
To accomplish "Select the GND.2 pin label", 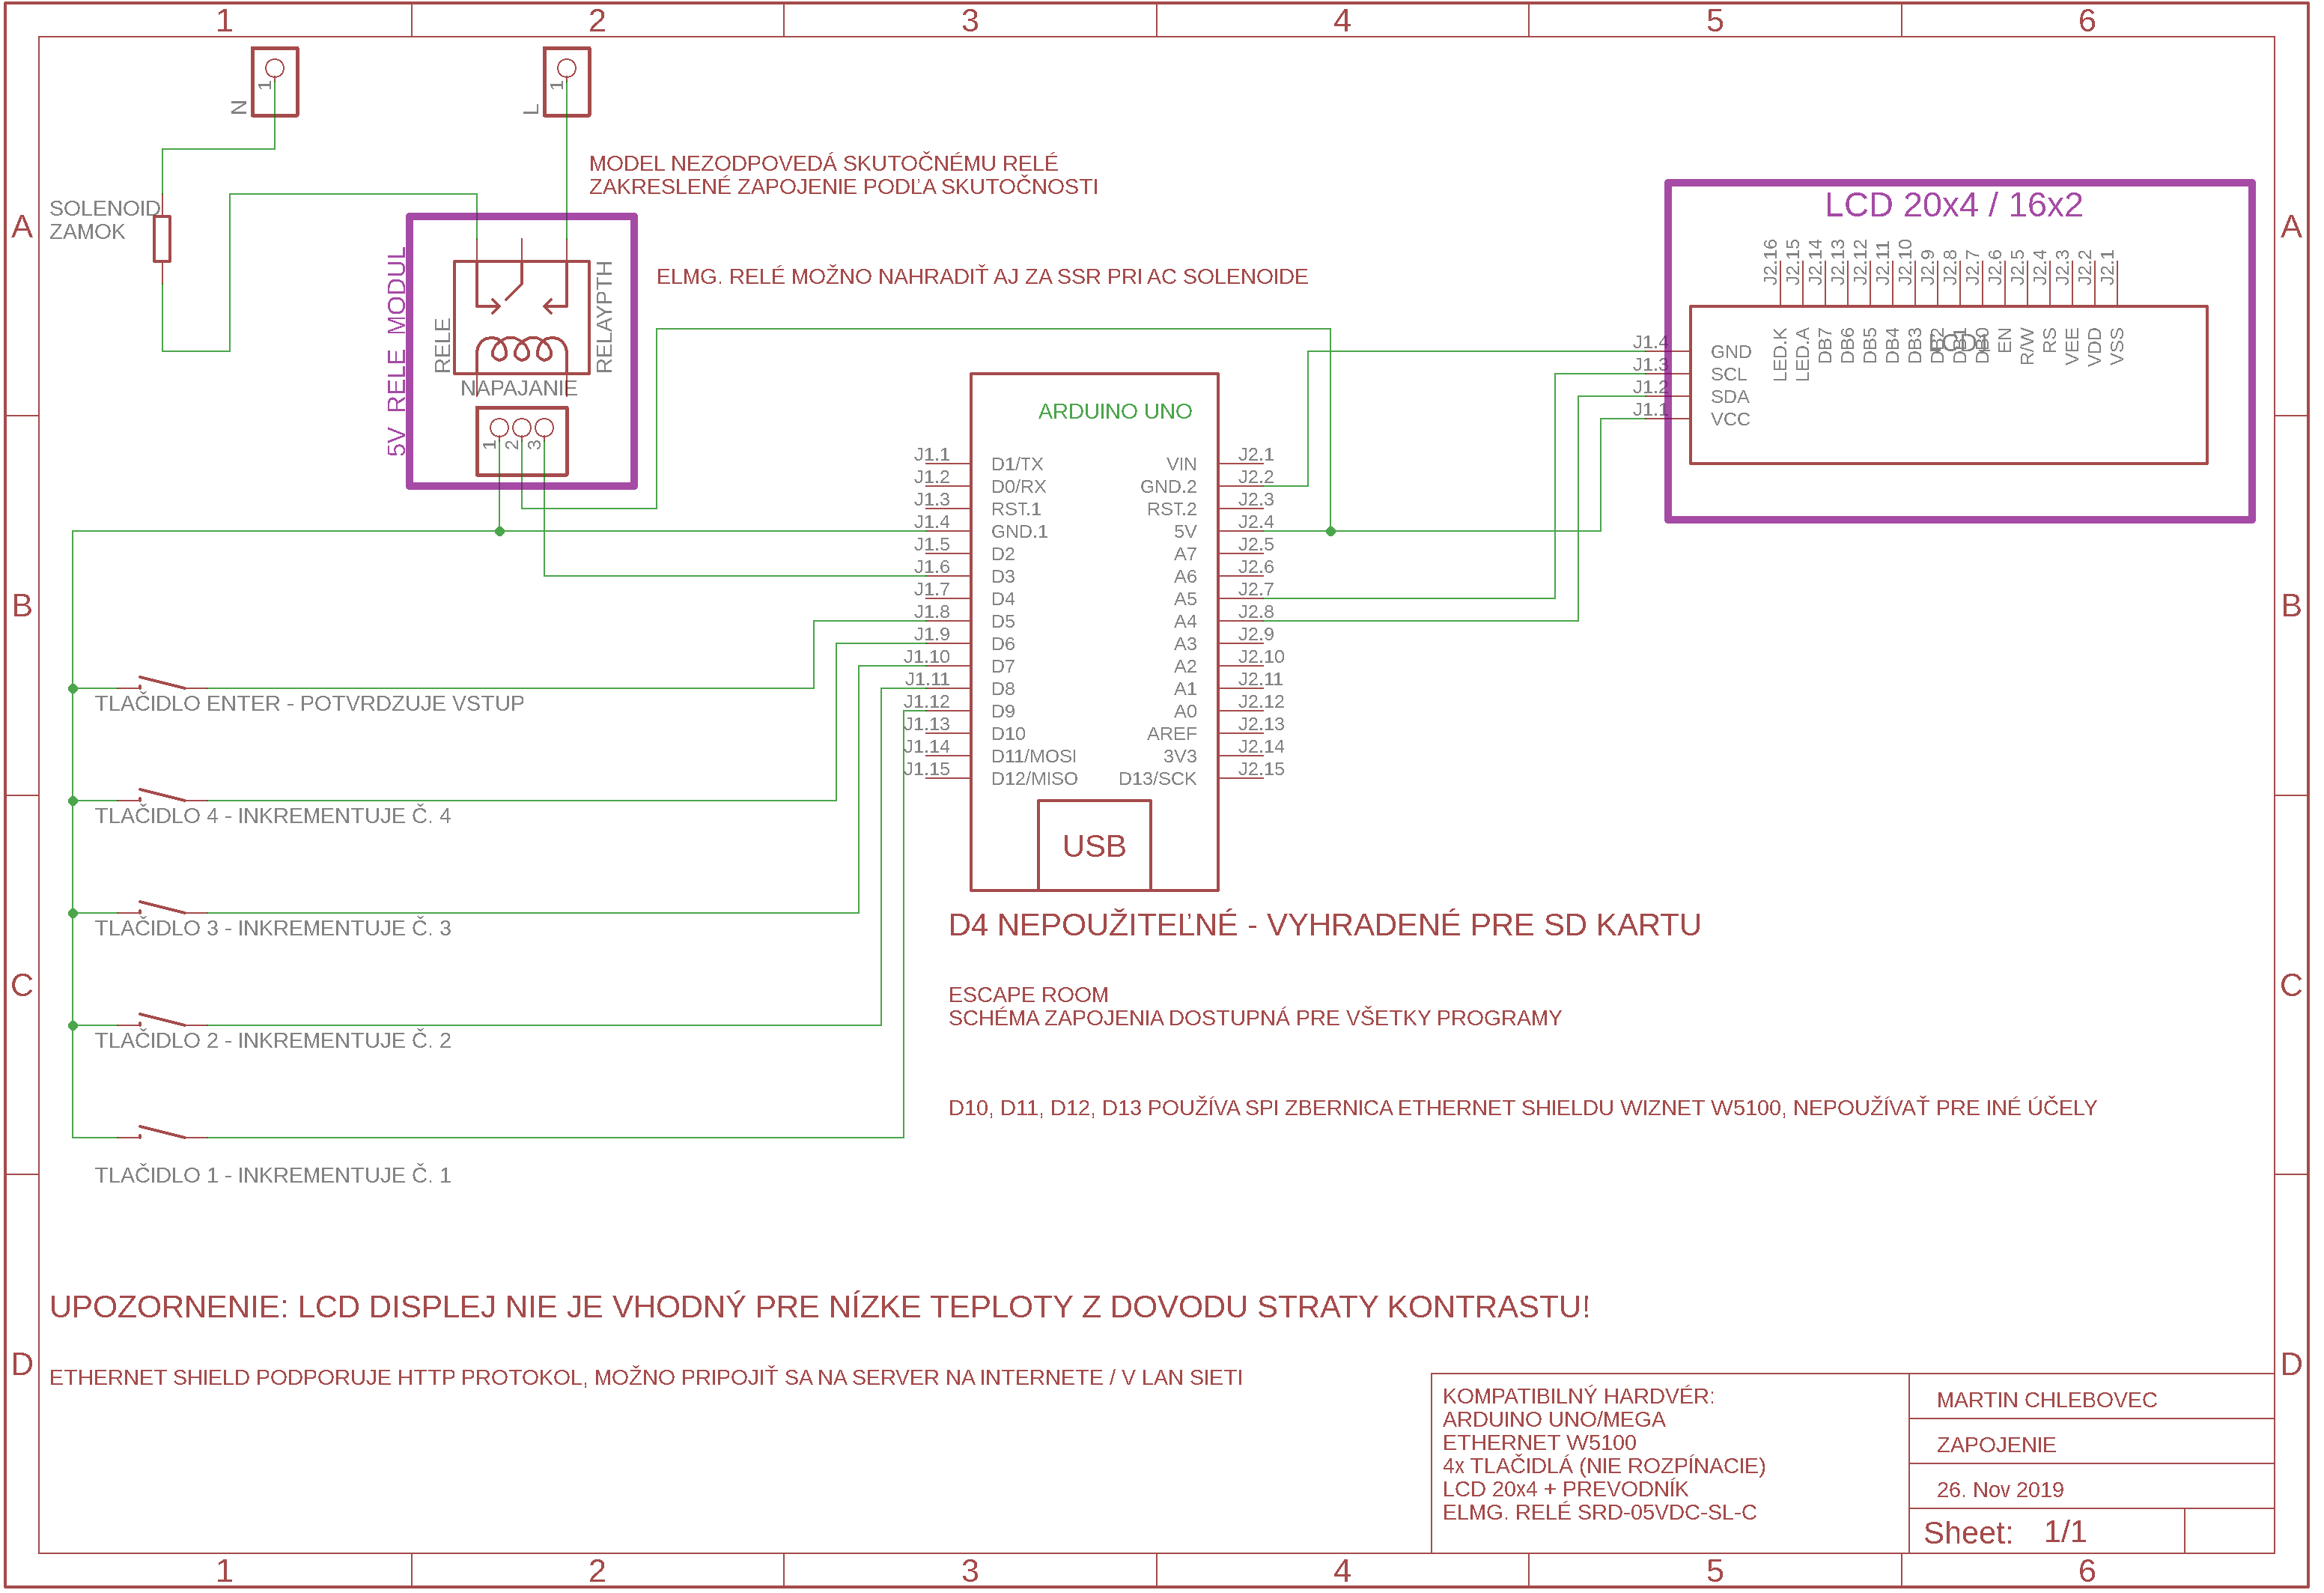I will pyautogui.click(x=1168, y=486).
